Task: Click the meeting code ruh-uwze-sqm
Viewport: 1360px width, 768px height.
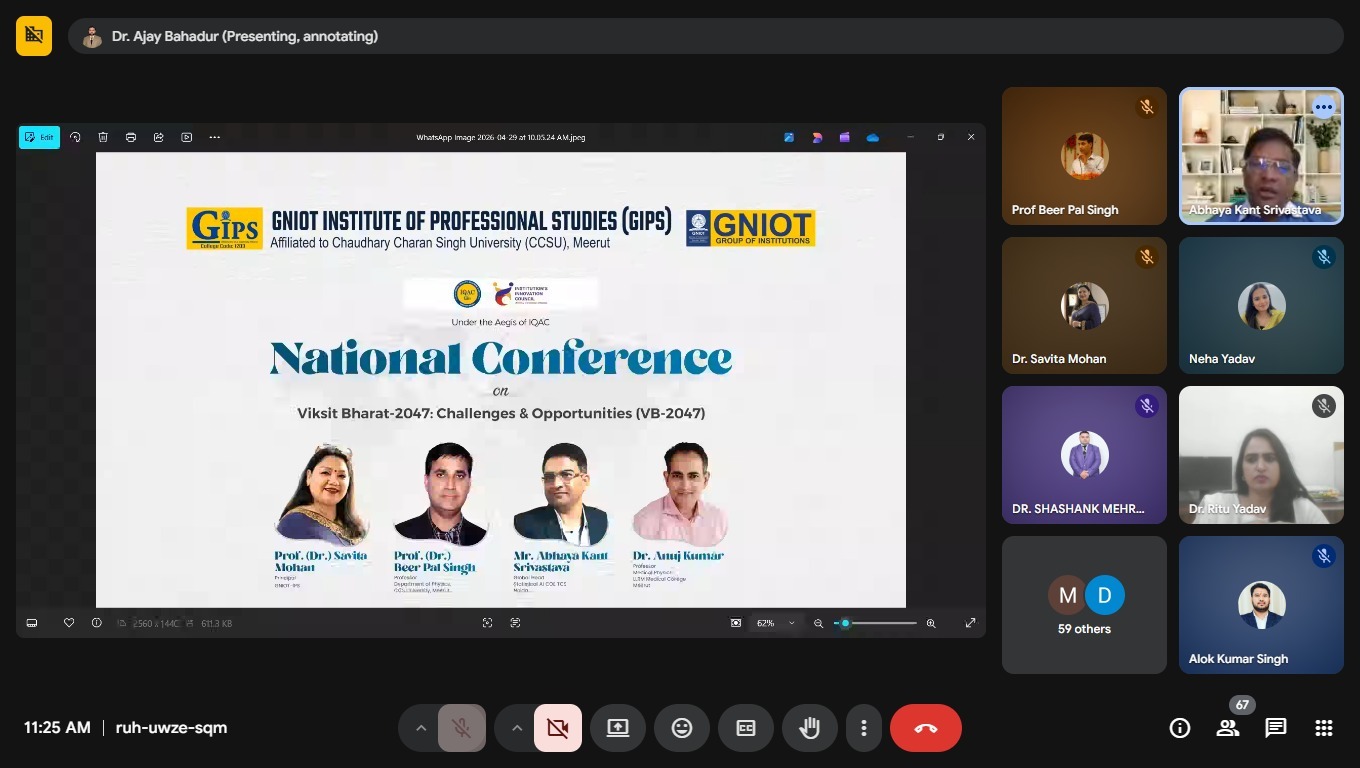Action: click(x=172, y=728)
